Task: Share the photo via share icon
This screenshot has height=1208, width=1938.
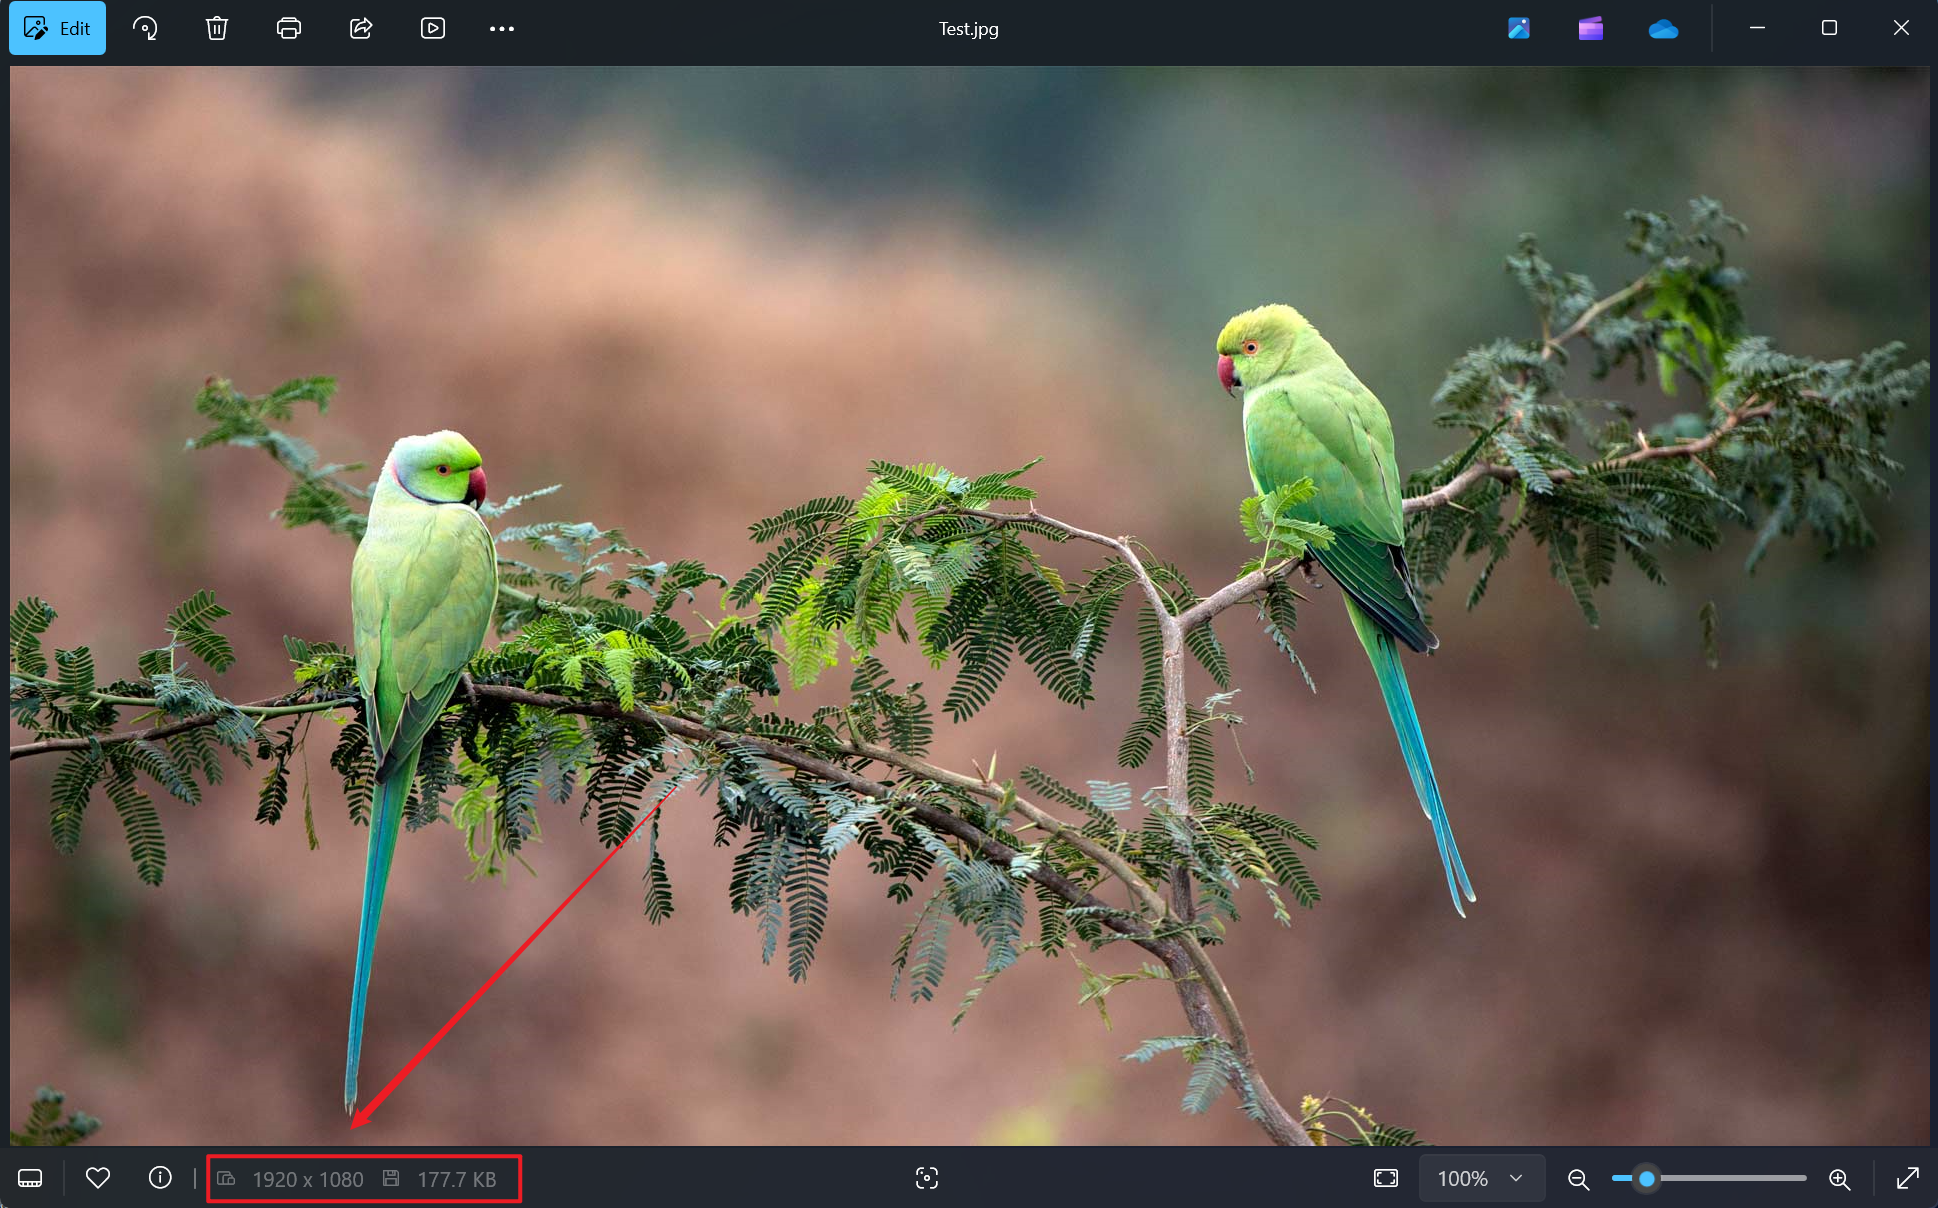Action: 361,28
